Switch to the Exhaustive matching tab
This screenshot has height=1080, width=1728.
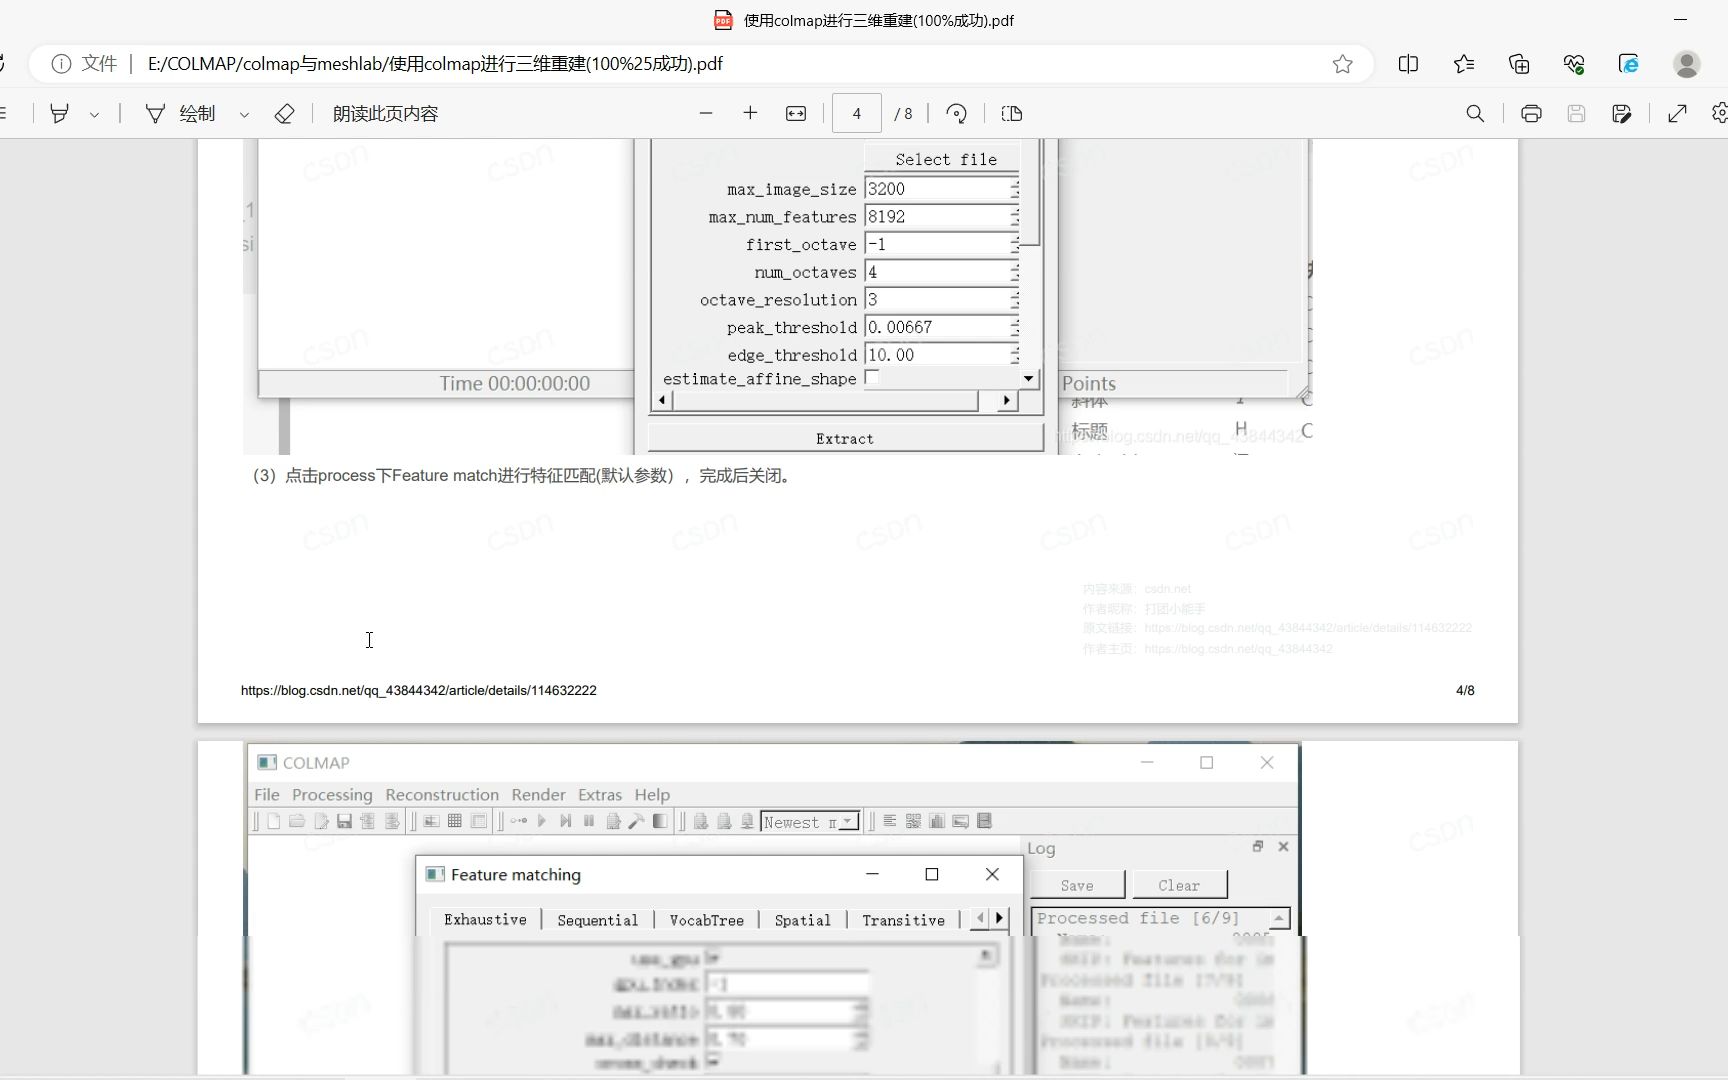(x=485, y=920)
